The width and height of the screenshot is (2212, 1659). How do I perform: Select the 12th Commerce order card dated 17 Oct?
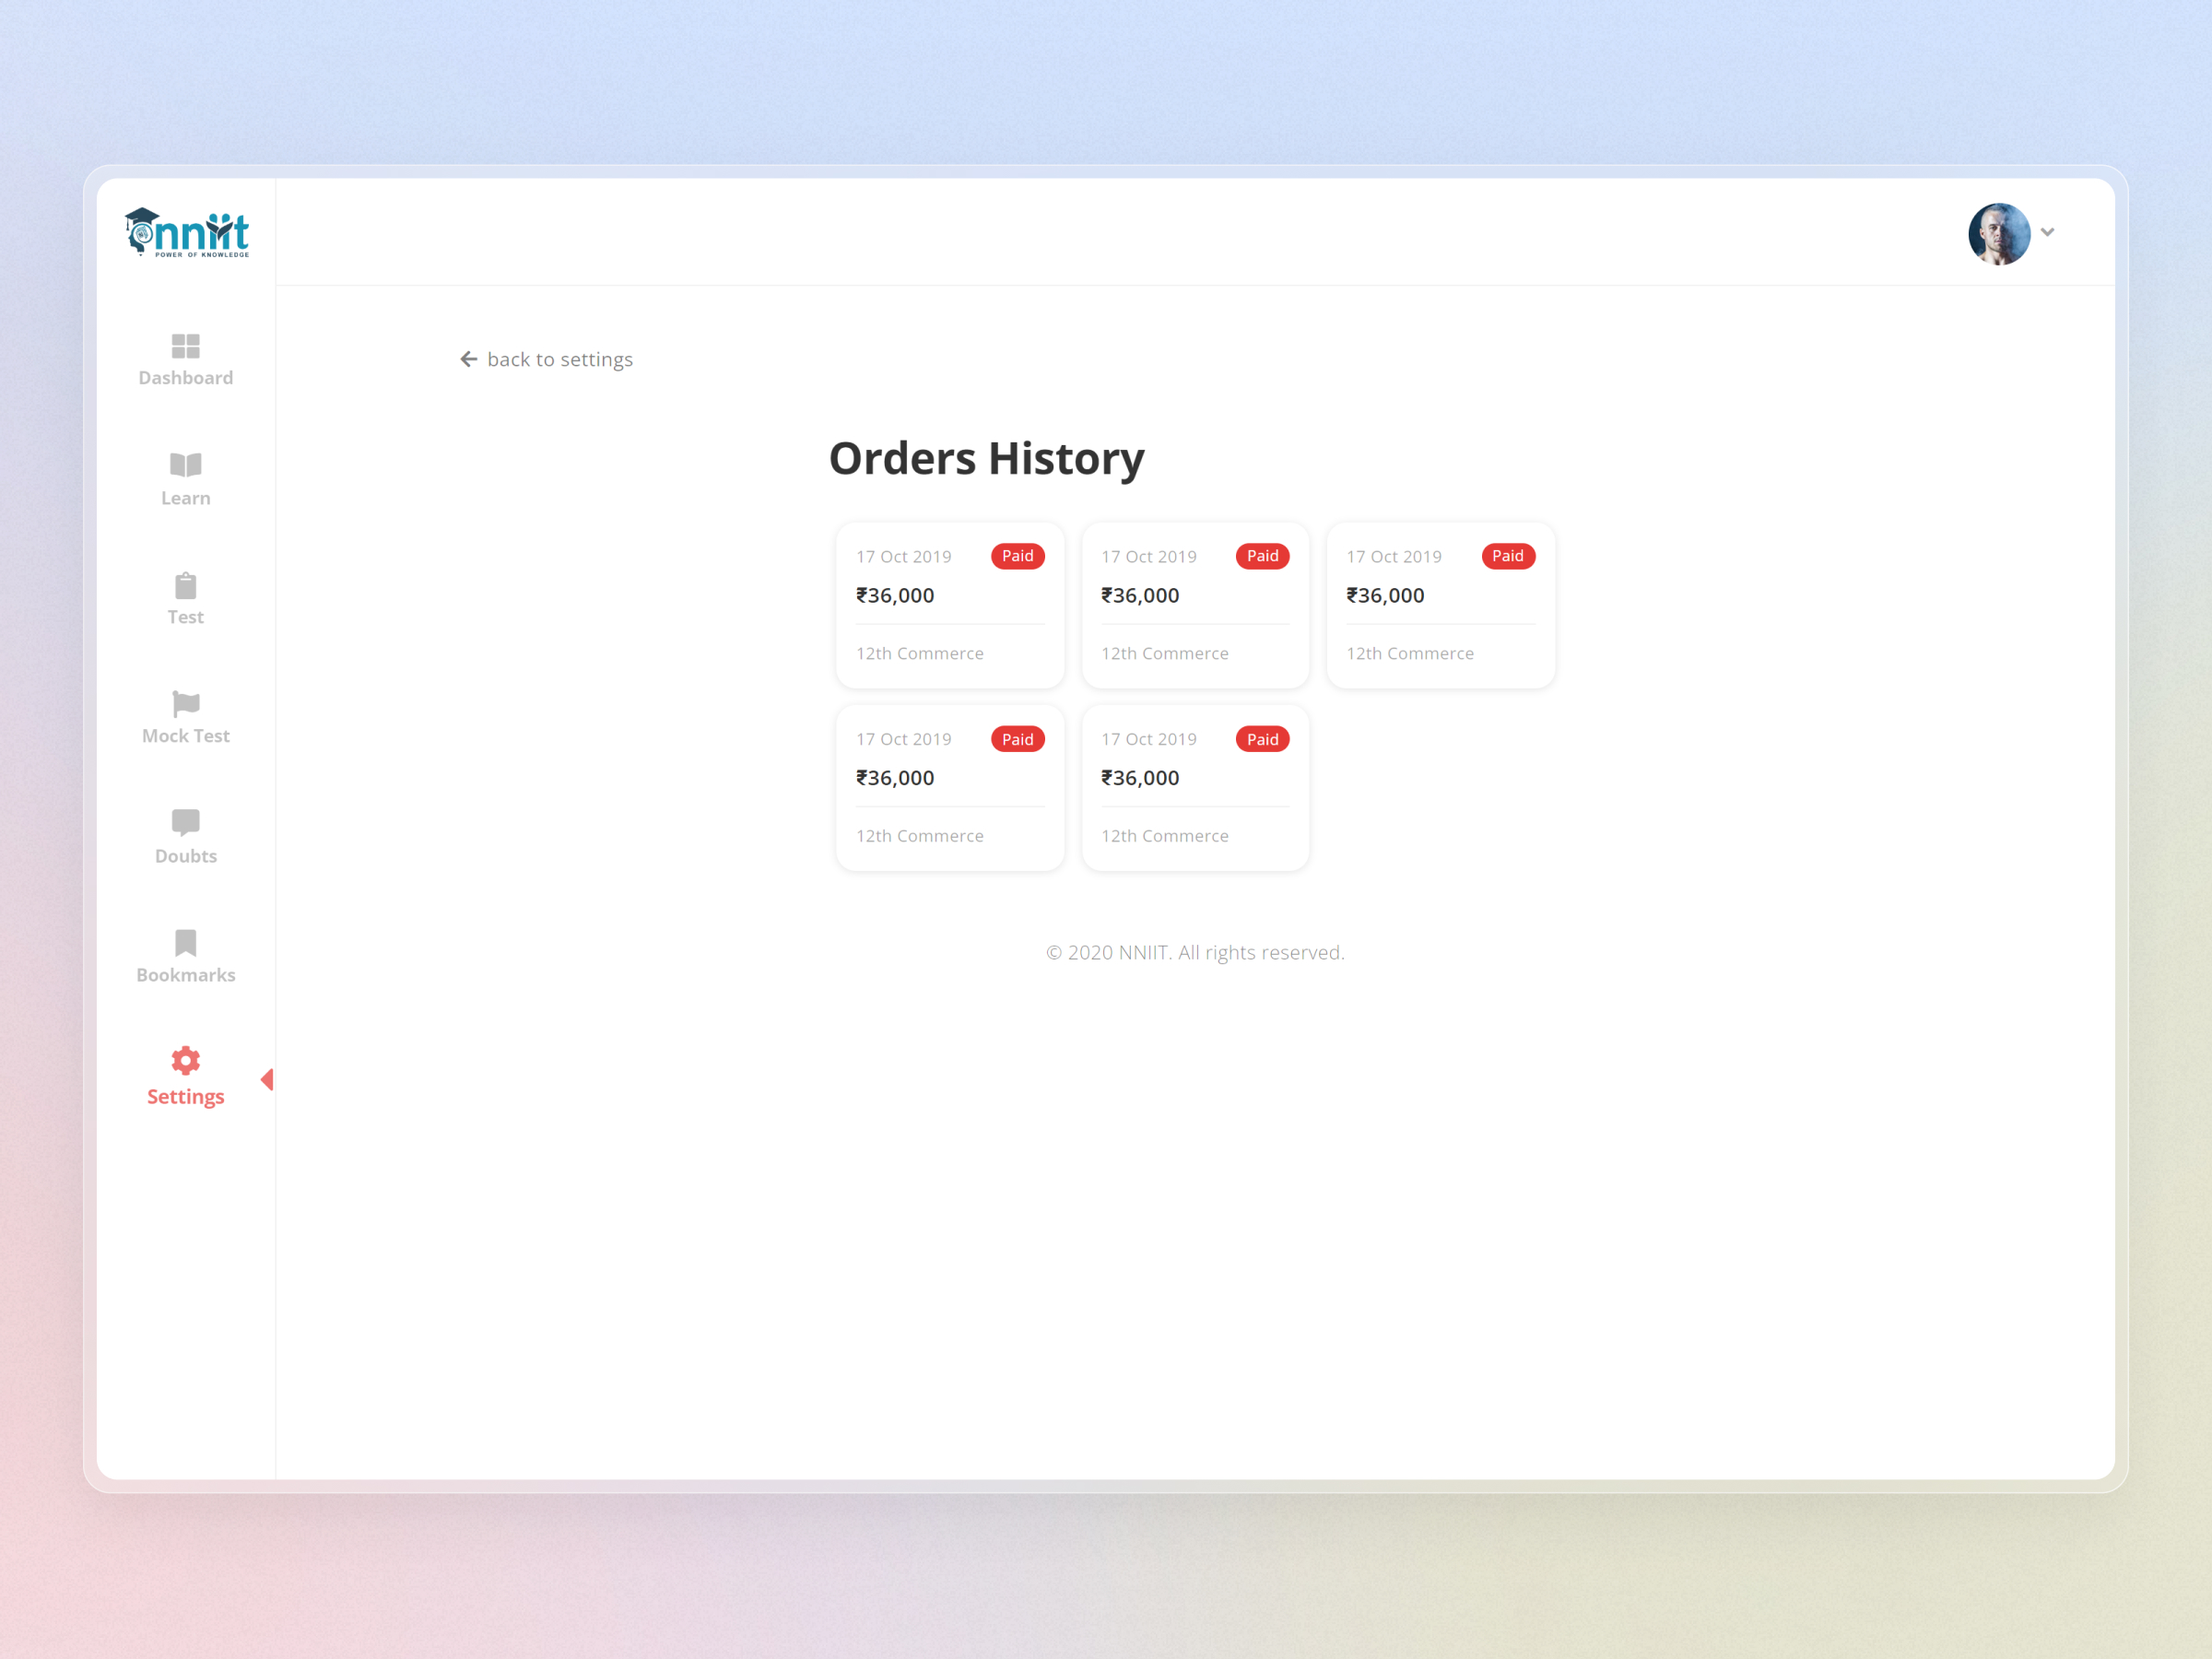click(x=950, y=605)
